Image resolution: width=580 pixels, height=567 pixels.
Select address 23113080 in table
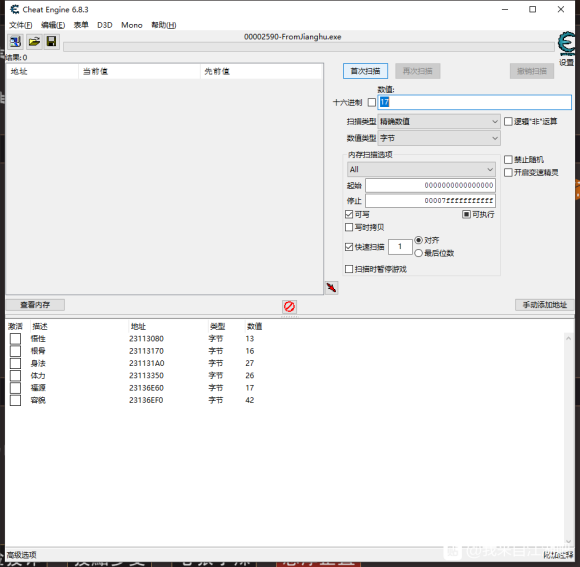146,339
